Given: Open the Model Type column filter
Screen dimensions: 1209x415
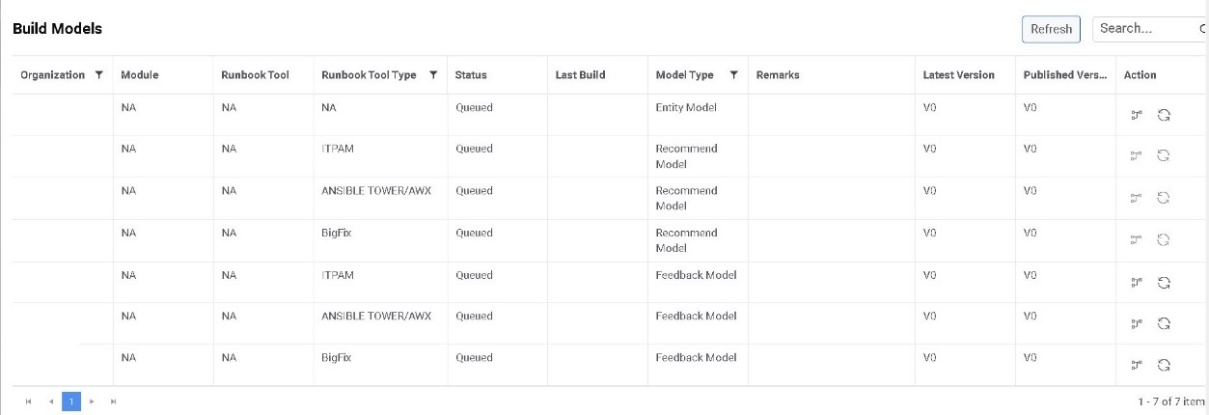Looking at the screenshot, I should pyautogui.click(x=734, y=75).
